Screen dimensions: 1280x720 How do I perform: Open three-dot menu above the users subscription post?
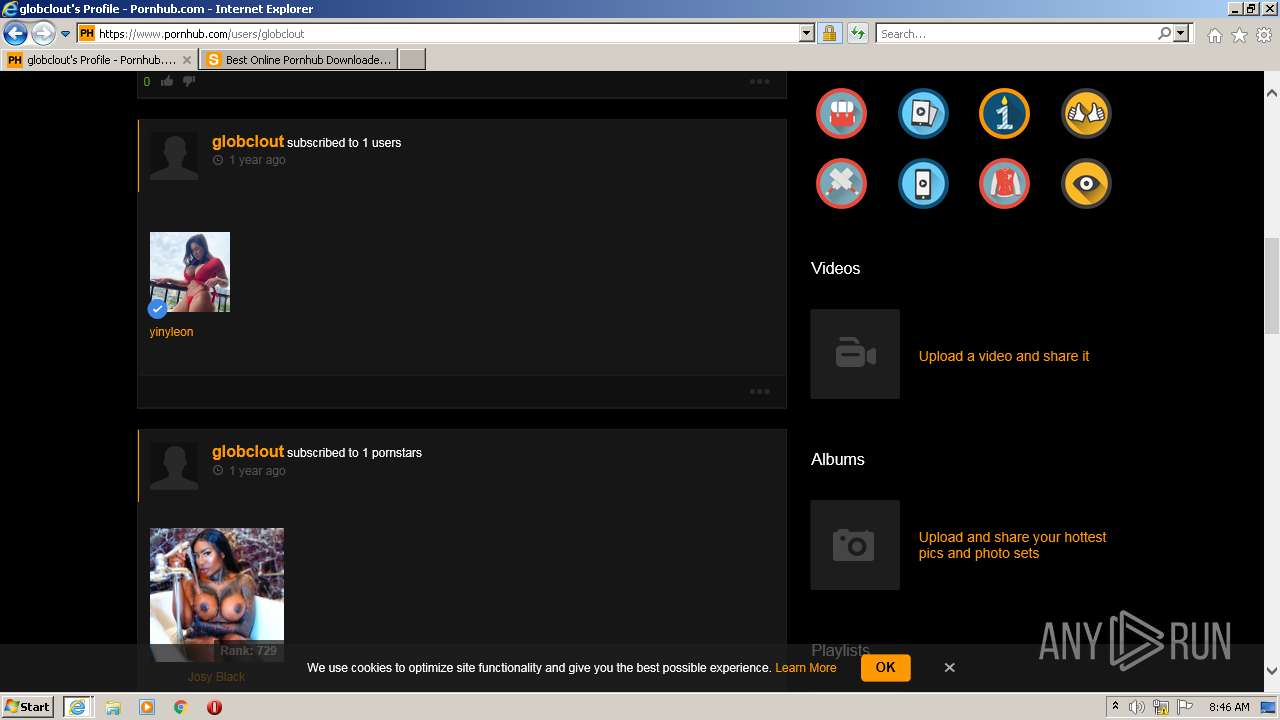pos(760,81)
